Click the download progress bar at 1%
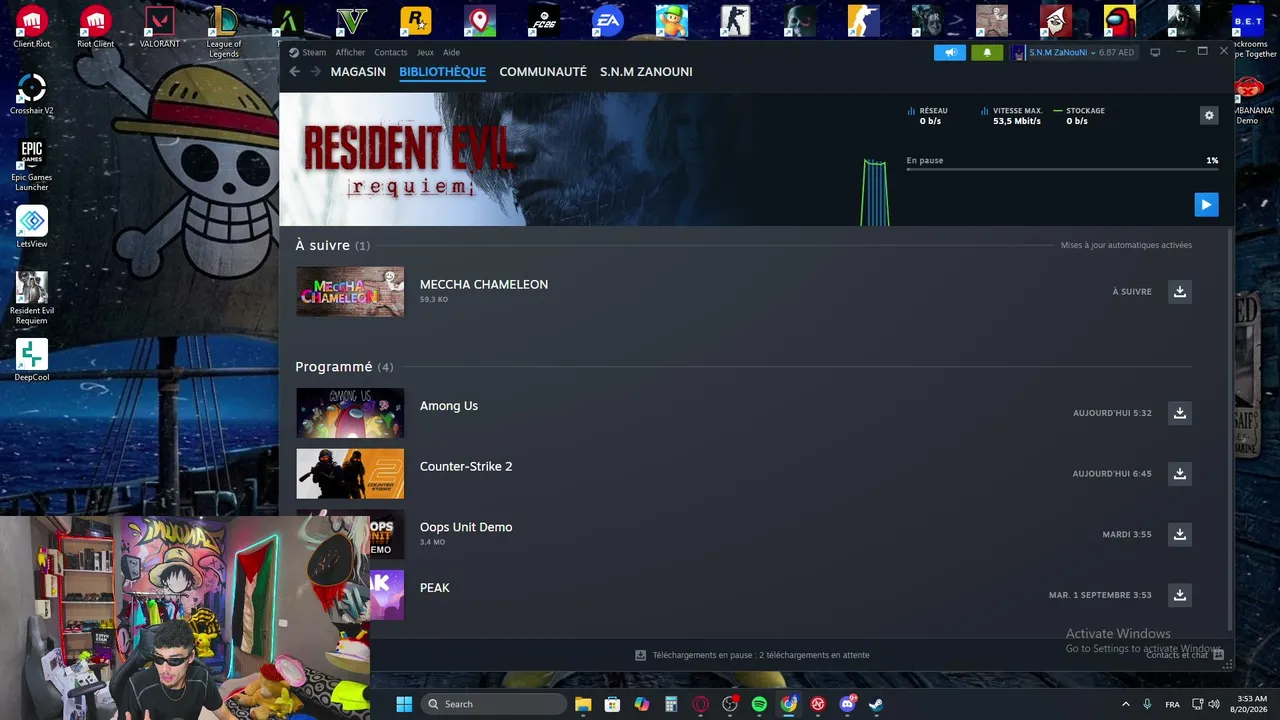Screen dimensions: 1280x720 (x=1062, y=170)
